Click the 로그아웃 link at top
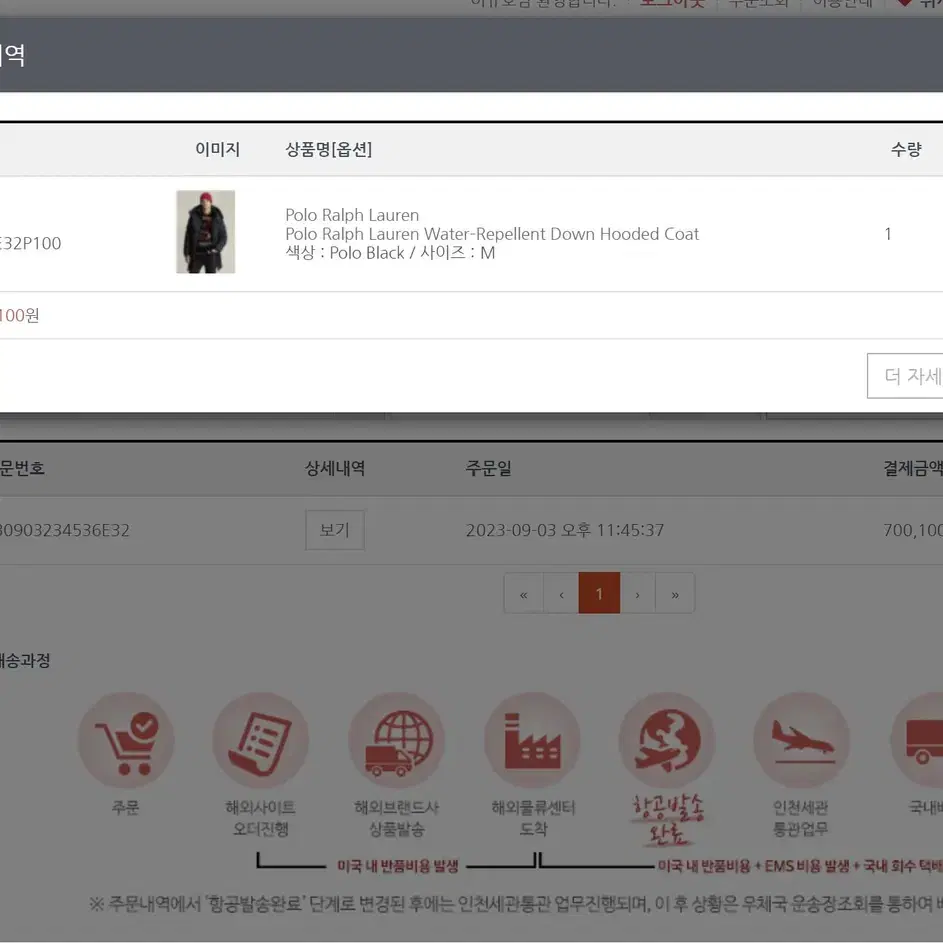 click(672, 4)
